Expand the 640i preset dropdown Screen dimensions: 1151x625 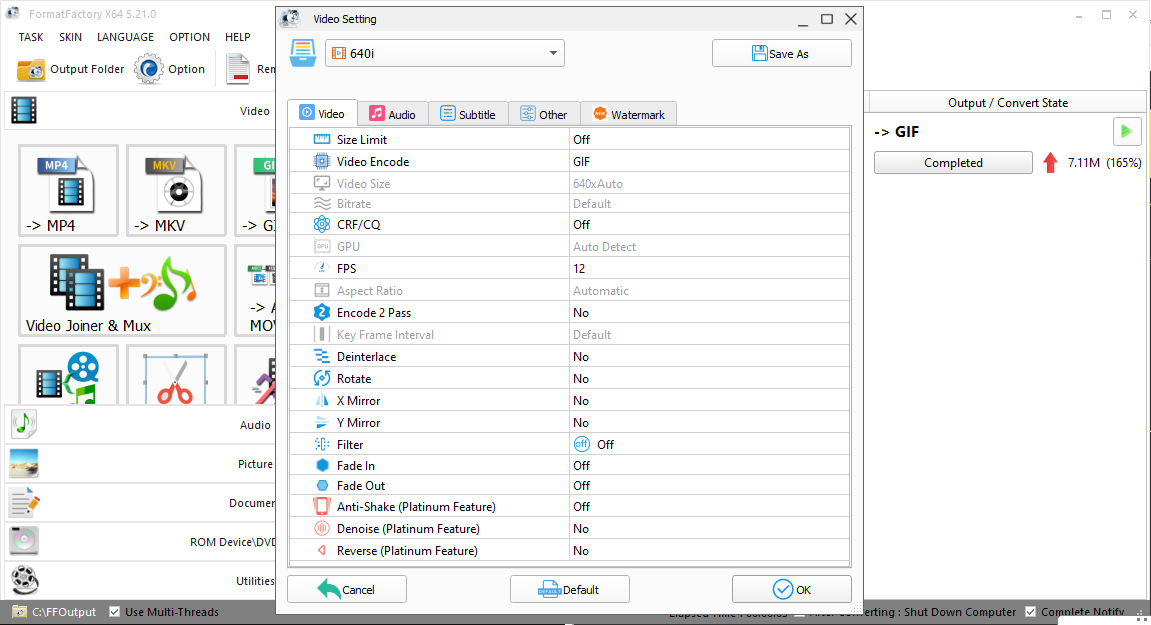[x=553, y=53]
